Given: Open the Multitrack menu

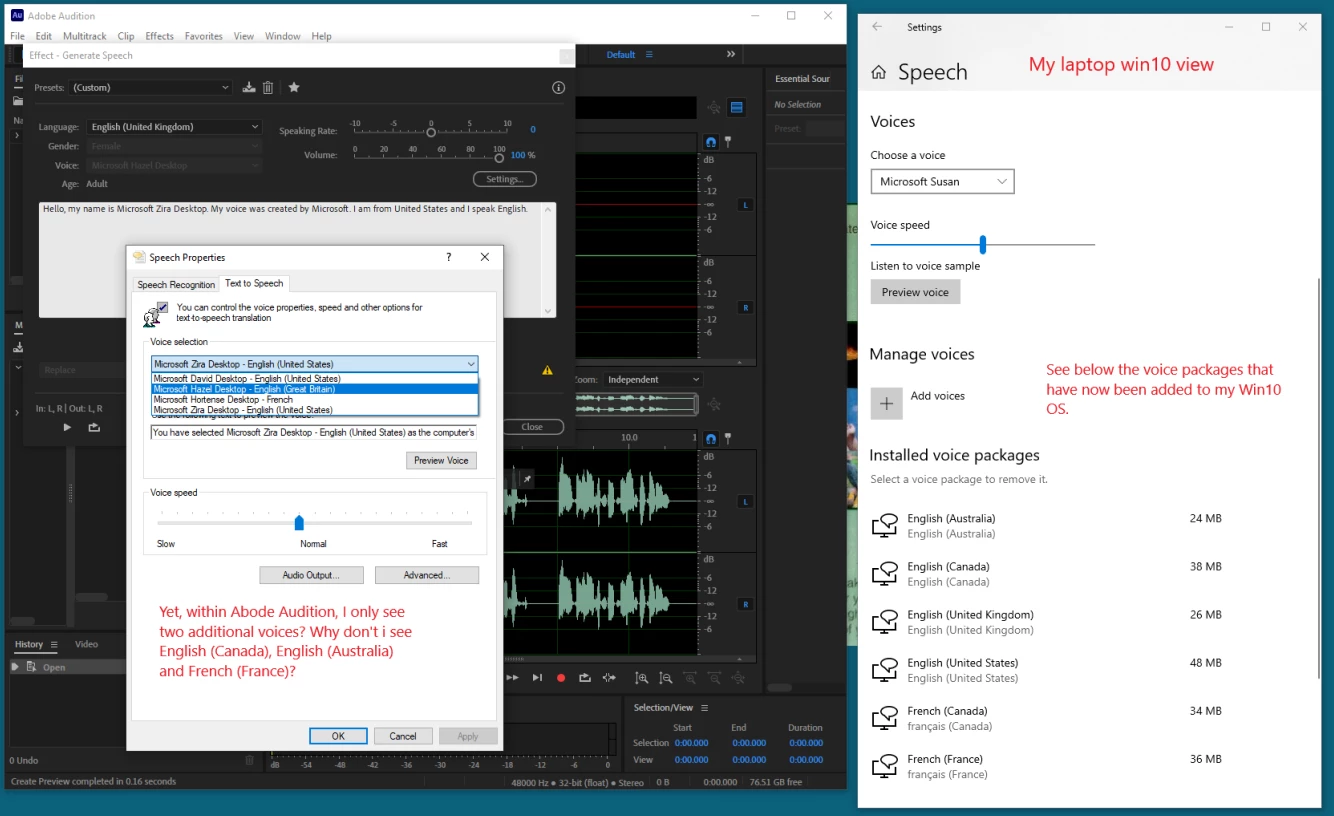Looking at the screenshot, I should [84, 36].
